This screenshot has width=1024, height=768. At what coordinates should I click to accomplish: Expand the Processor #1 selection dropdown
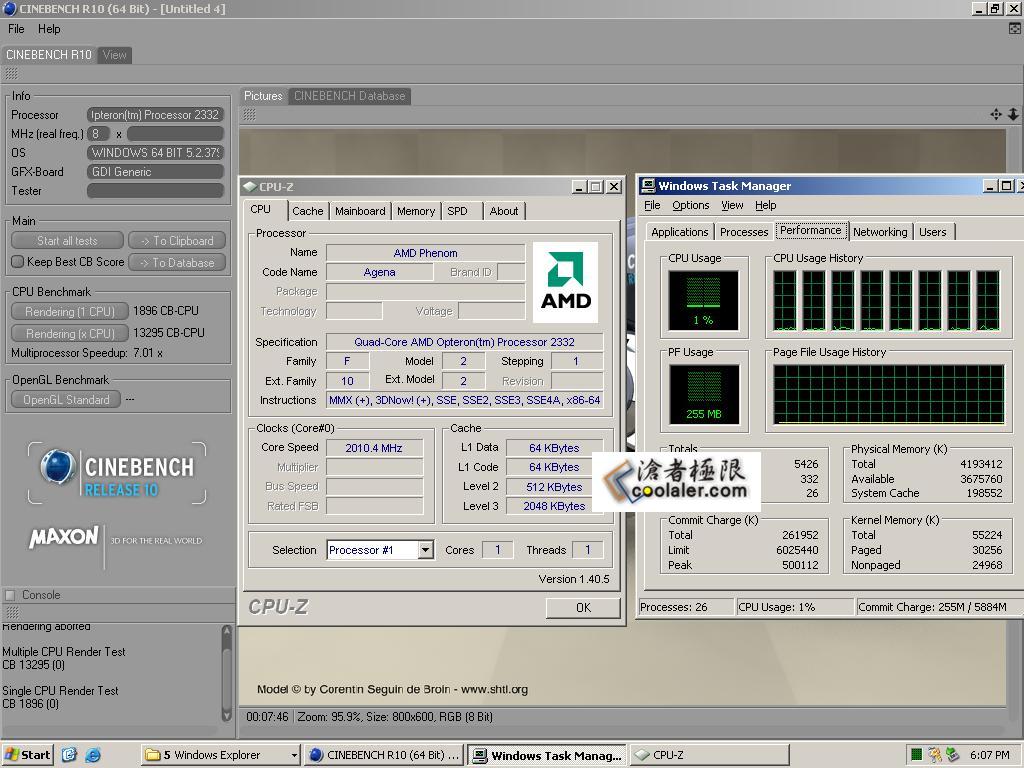click(x=425, y=550)
